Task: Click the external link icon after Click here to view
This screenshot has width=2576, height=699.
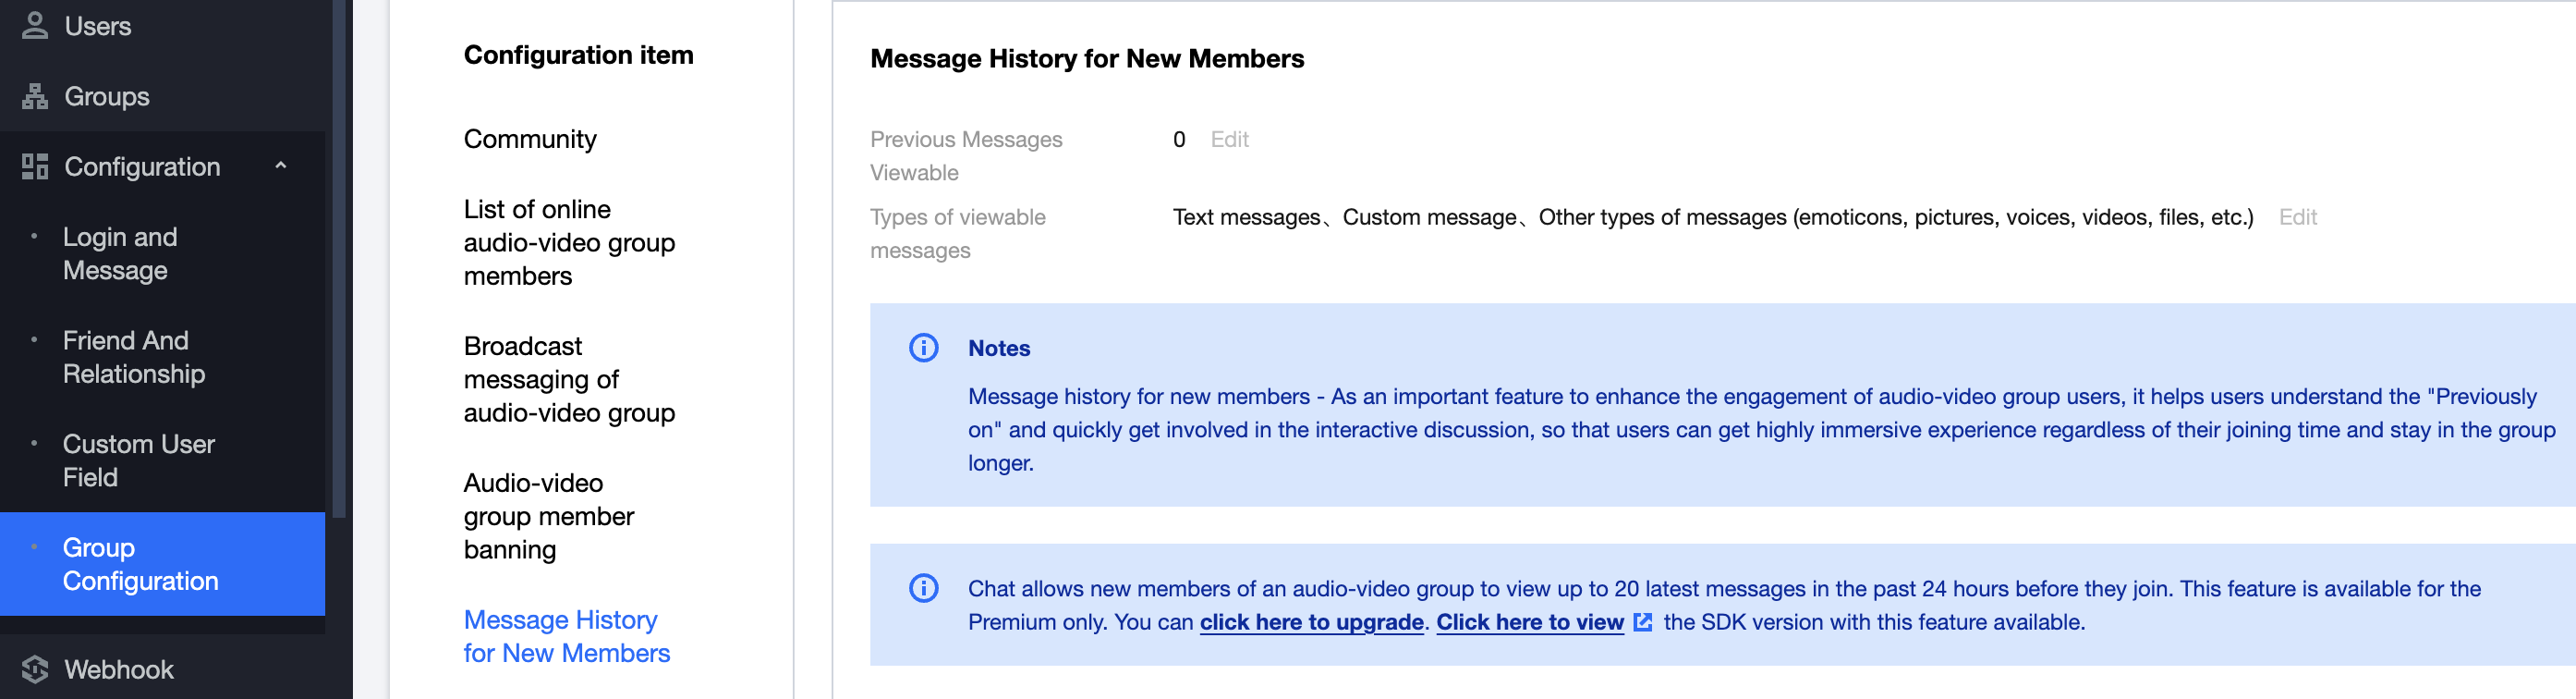Action: tap(1642, 622)
